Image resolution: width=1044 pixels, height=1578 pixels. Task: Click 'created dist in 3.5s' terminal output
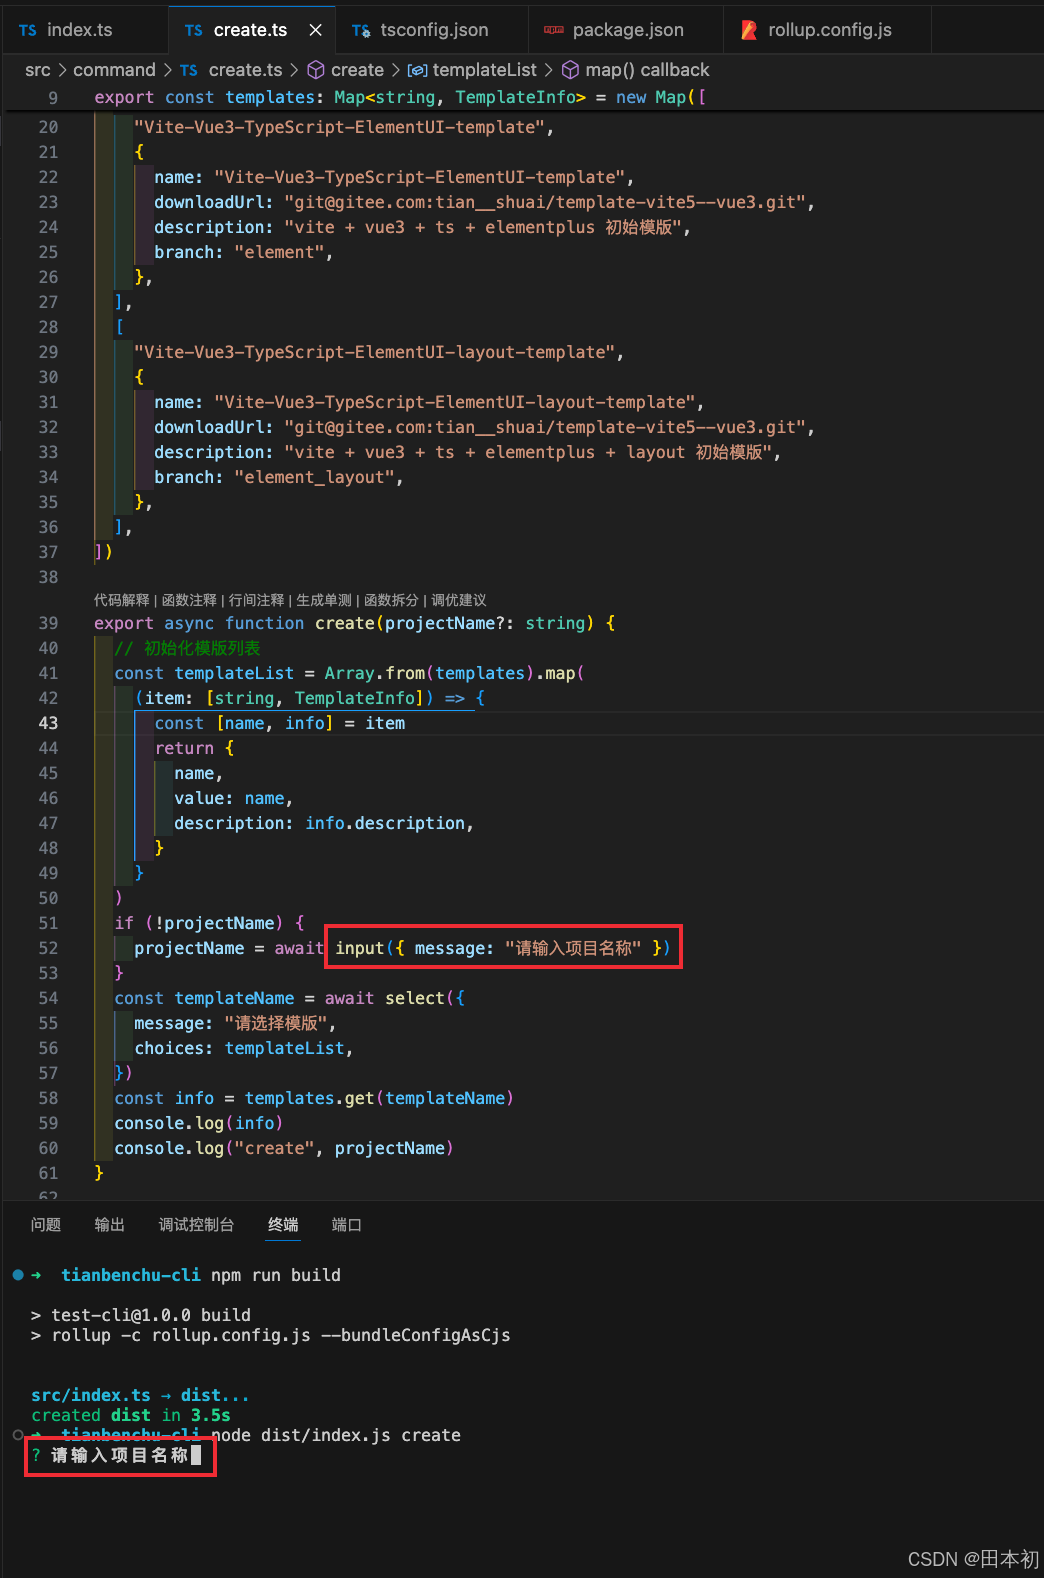(131, 1415)
